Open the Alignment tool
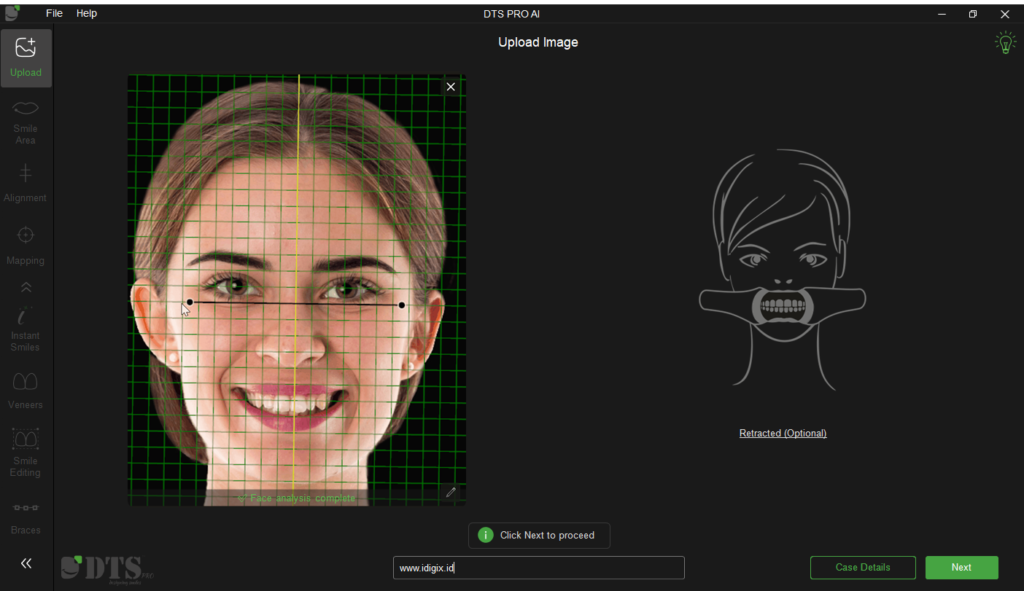 pos(25,183)
